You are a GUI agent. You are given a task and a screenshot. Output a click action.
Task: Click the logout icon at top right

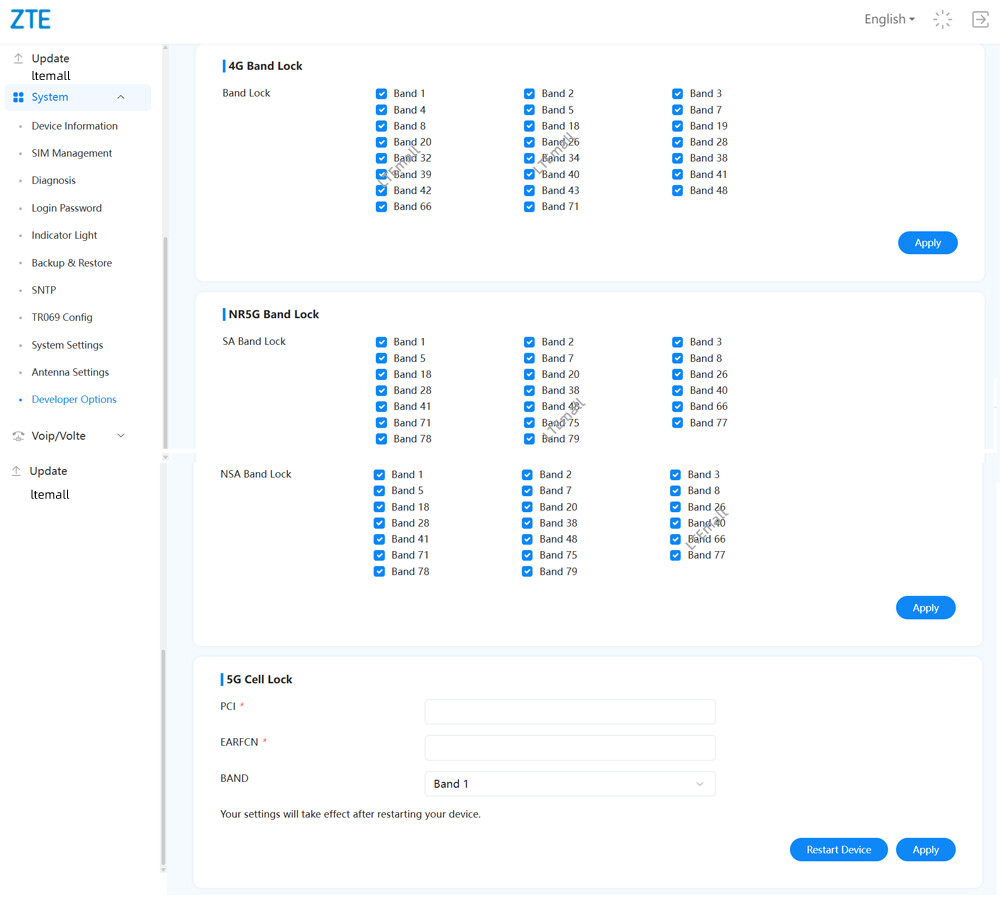(980, 19)
